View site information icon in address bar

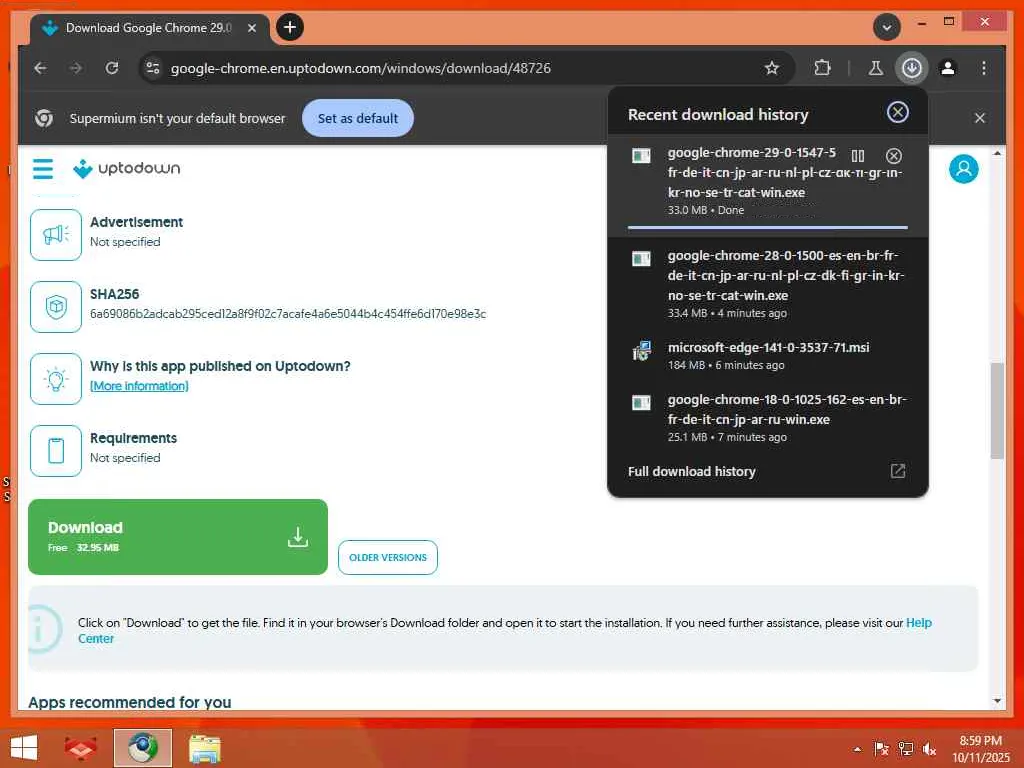(x=153, y=68)
